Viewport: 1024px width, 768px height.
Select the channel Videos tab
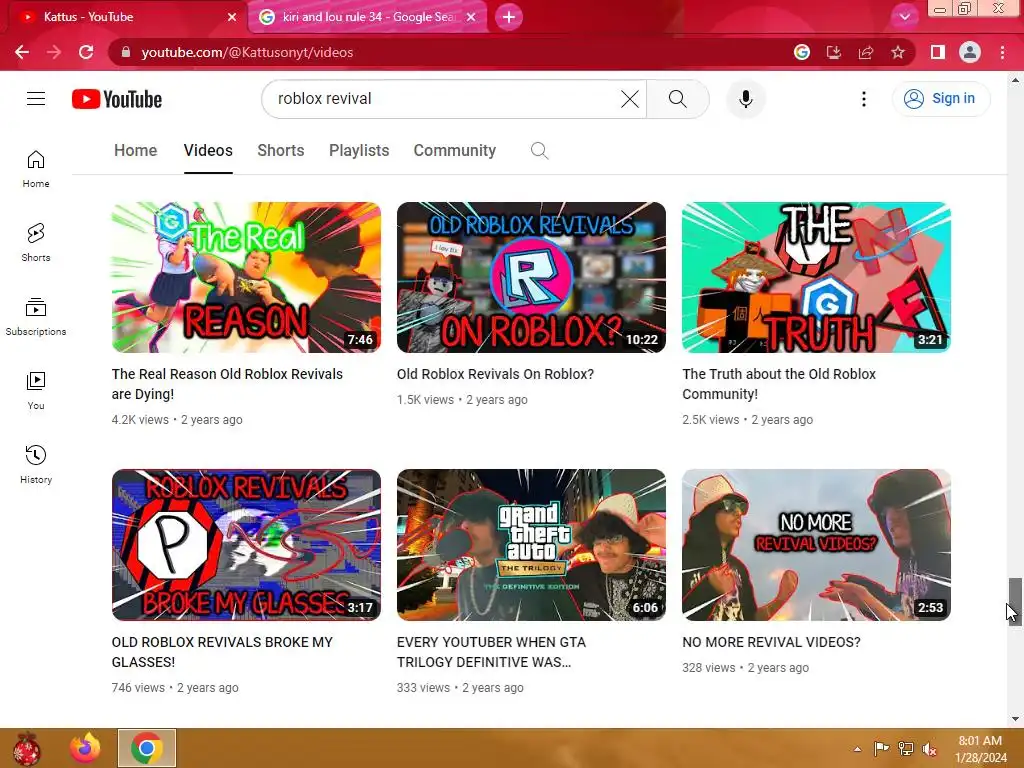click(208, 151)
